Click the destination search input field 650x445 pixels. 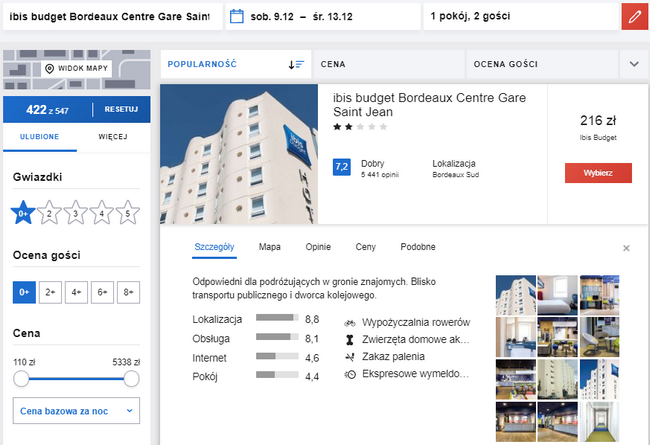pyautogui.click(x=113, y=17)
